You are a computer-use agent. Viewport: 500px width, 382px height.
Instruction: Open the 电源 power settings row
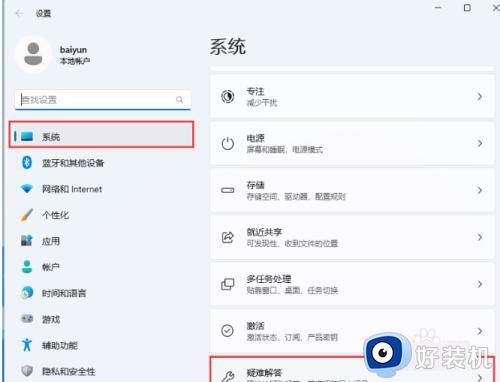(352, 143)
